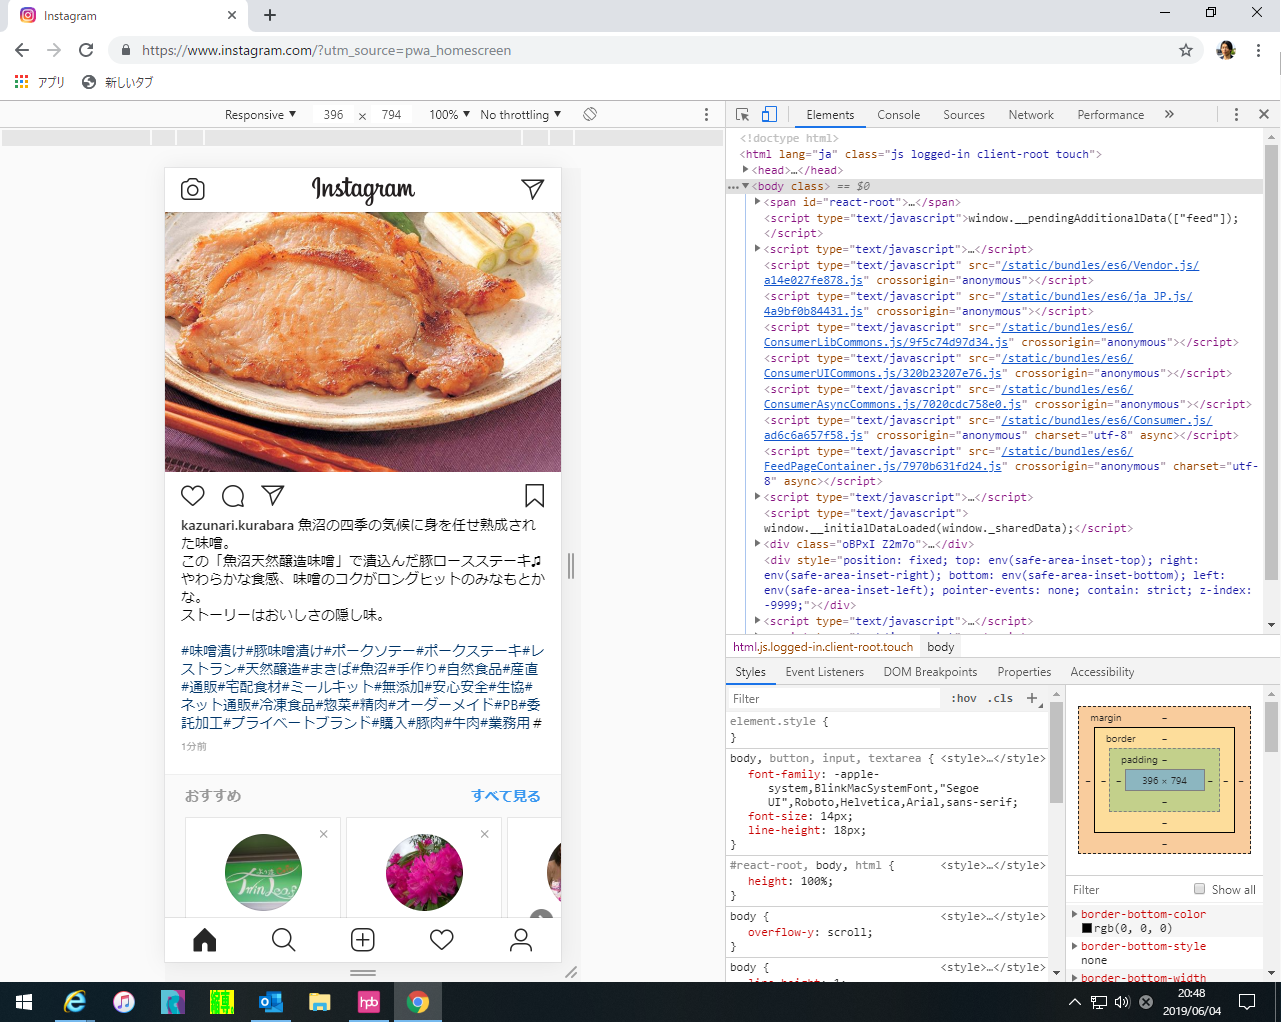Open the Responsive device dropdown
The height and width of the screenshot is (1022, 1281).
pyautogui.click(x=261, y=115)
